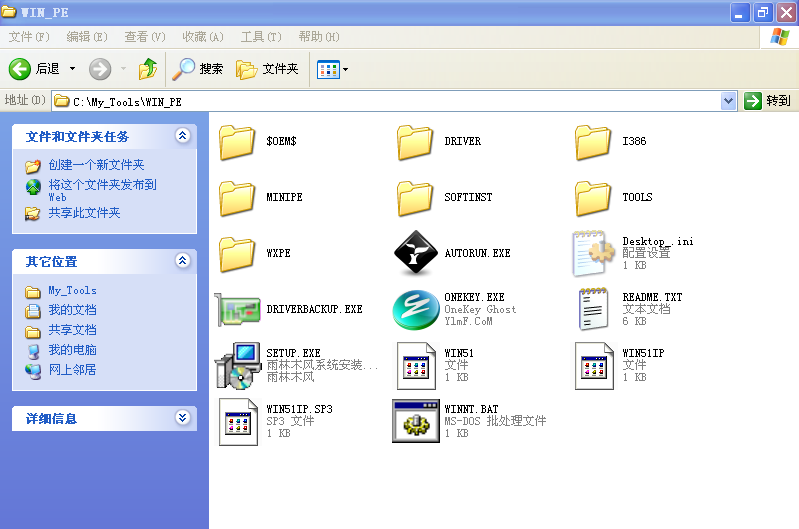
Task: Open the 查看(V) menu
Action: (145, 37)
